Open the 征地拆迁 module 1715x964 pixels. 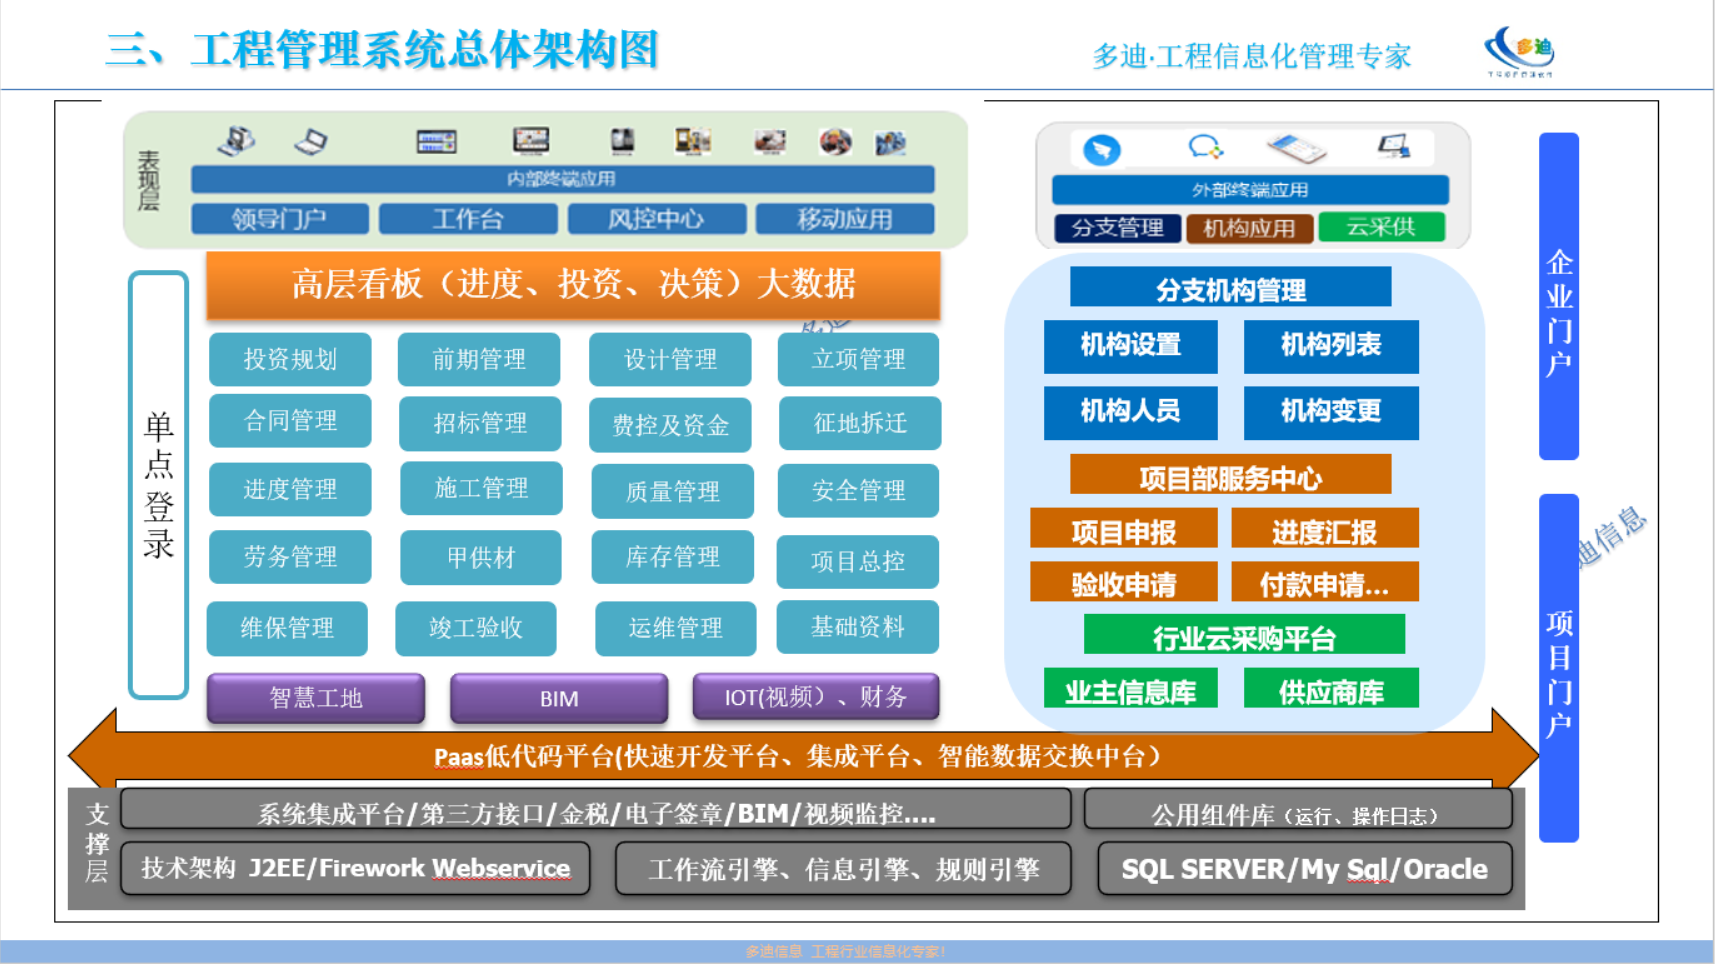coord(860,424)
